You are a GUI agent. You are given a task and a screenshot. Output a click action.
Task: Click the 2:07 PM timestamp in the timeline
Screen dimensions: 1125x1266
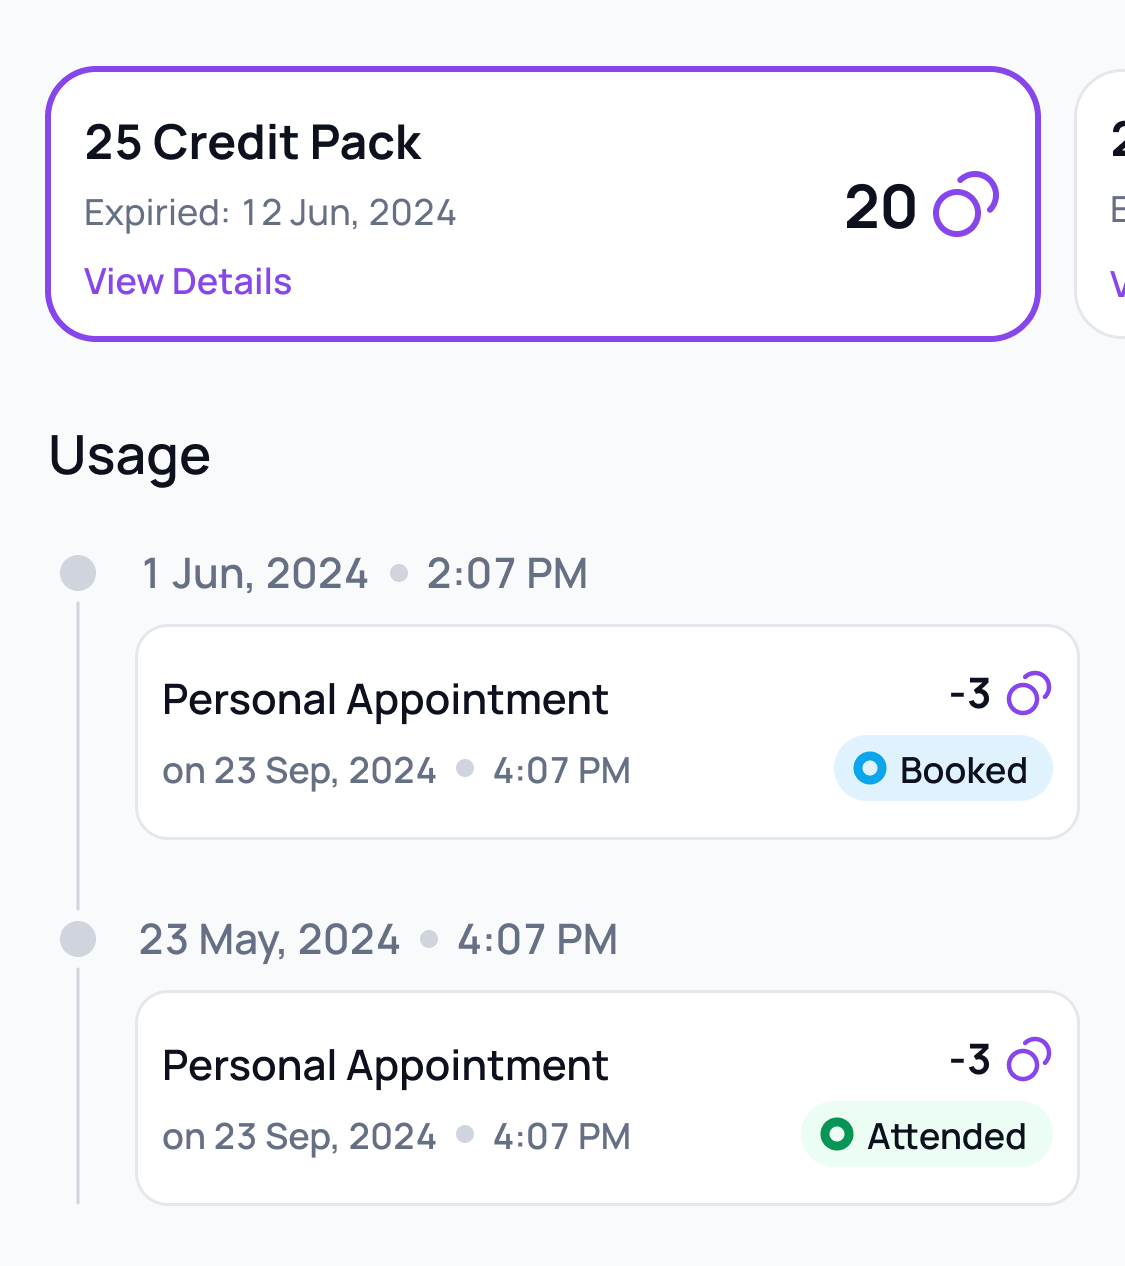(507, 574)
